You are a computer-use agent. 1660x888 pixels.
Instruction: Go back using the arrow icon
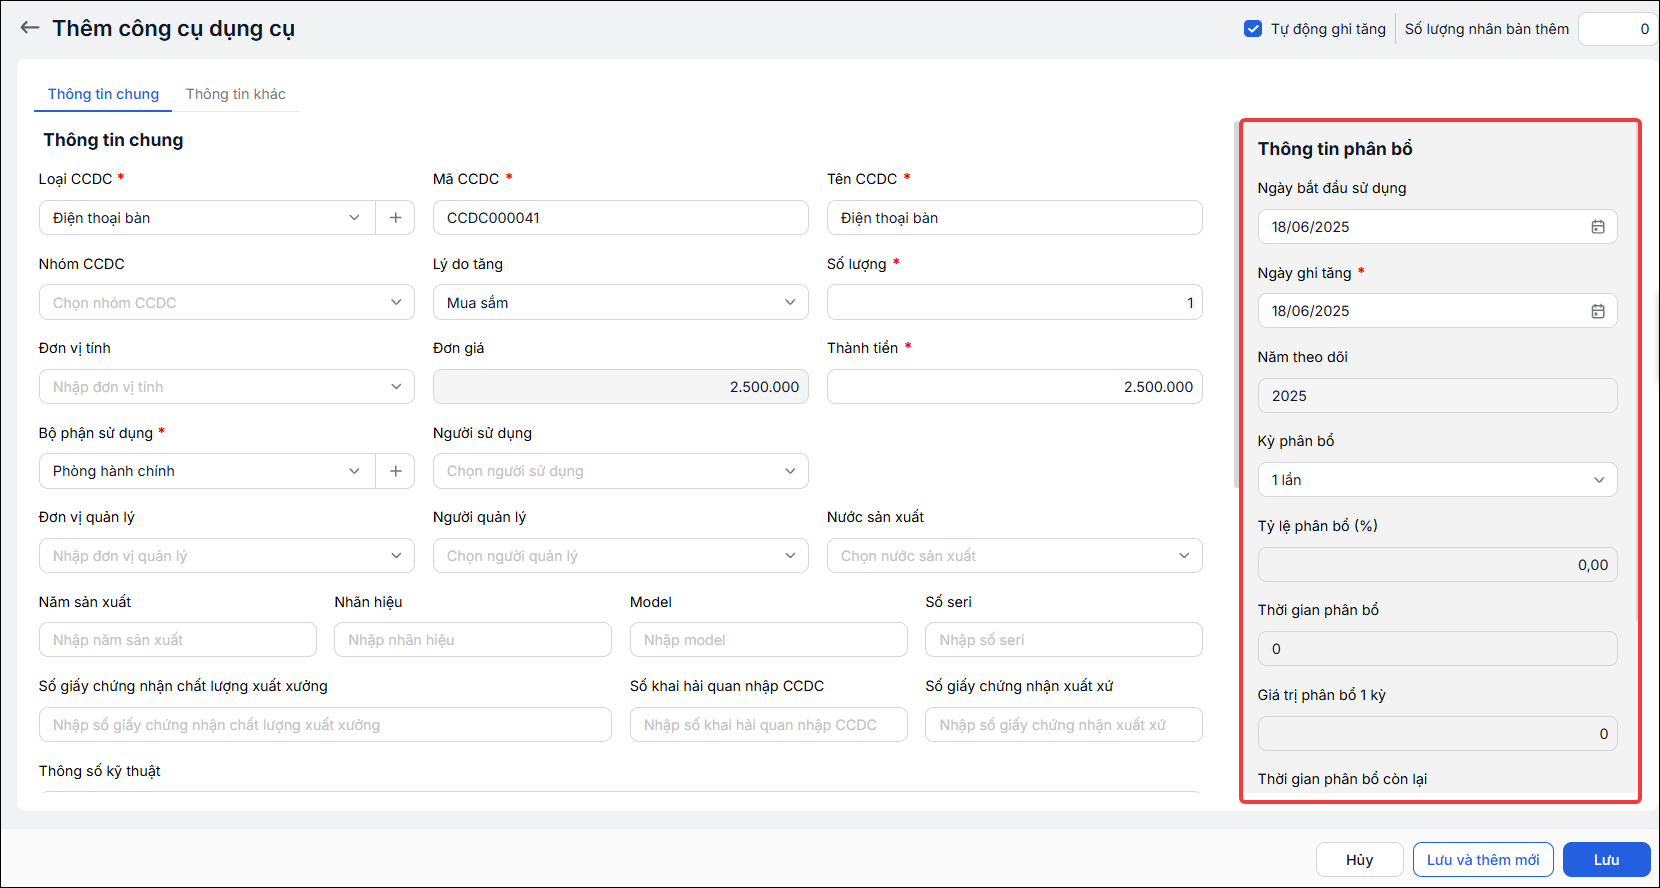click(30, 28)
